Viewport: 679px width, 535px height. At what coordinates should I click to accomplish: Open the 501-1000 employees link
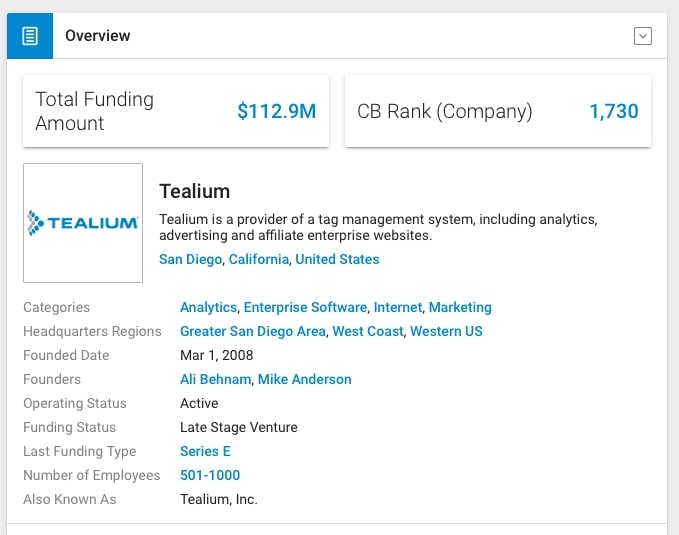(x=210, y=475)
